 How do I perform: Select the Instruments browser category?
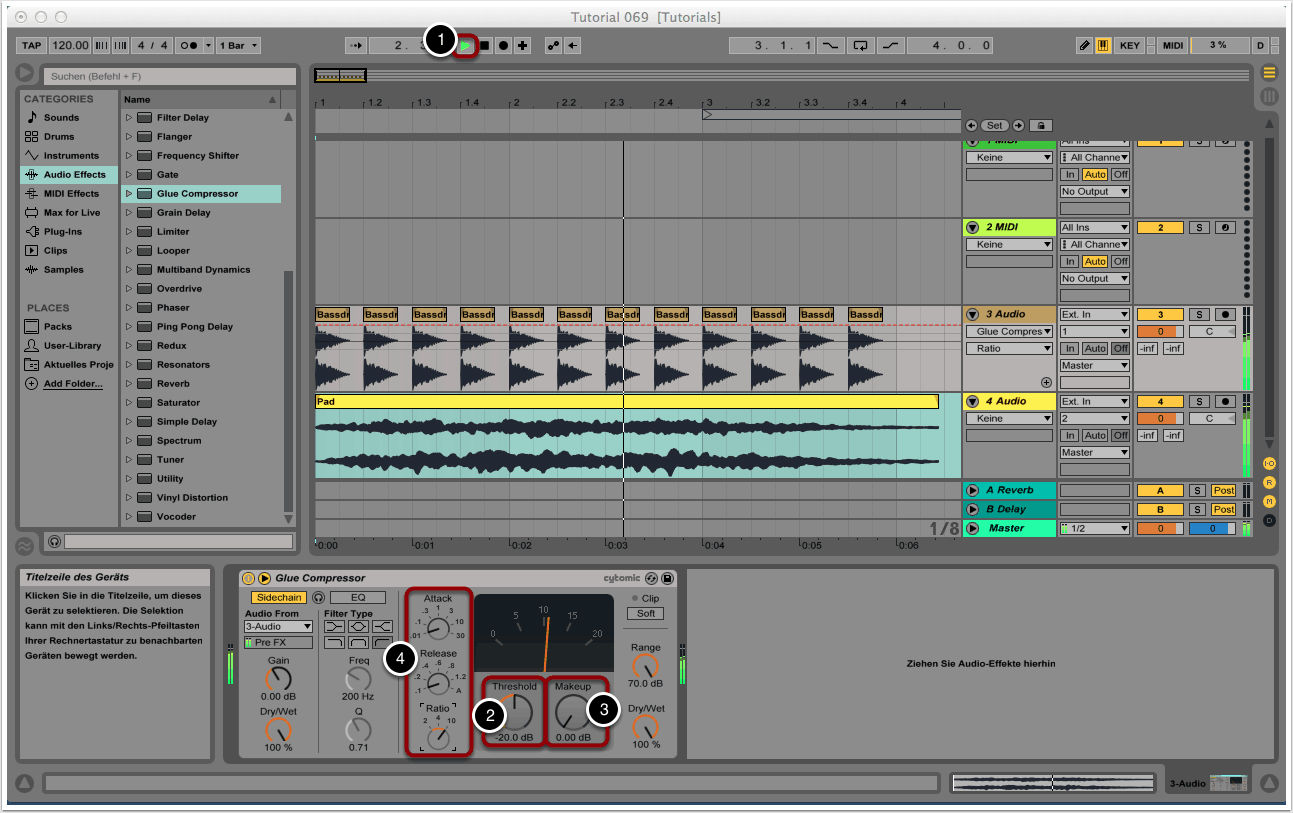pos(70,156)
